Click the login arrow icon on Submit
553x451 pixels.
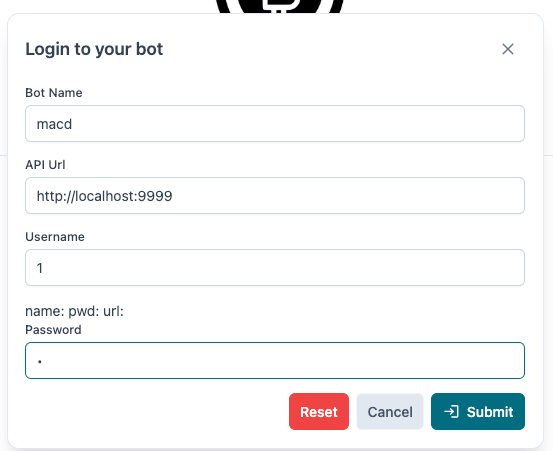click(451, 412)
